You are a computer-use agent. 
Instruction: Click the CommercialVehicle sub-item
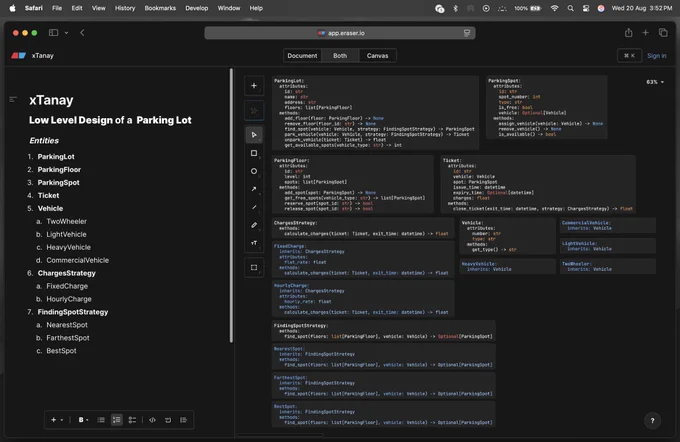78,260
